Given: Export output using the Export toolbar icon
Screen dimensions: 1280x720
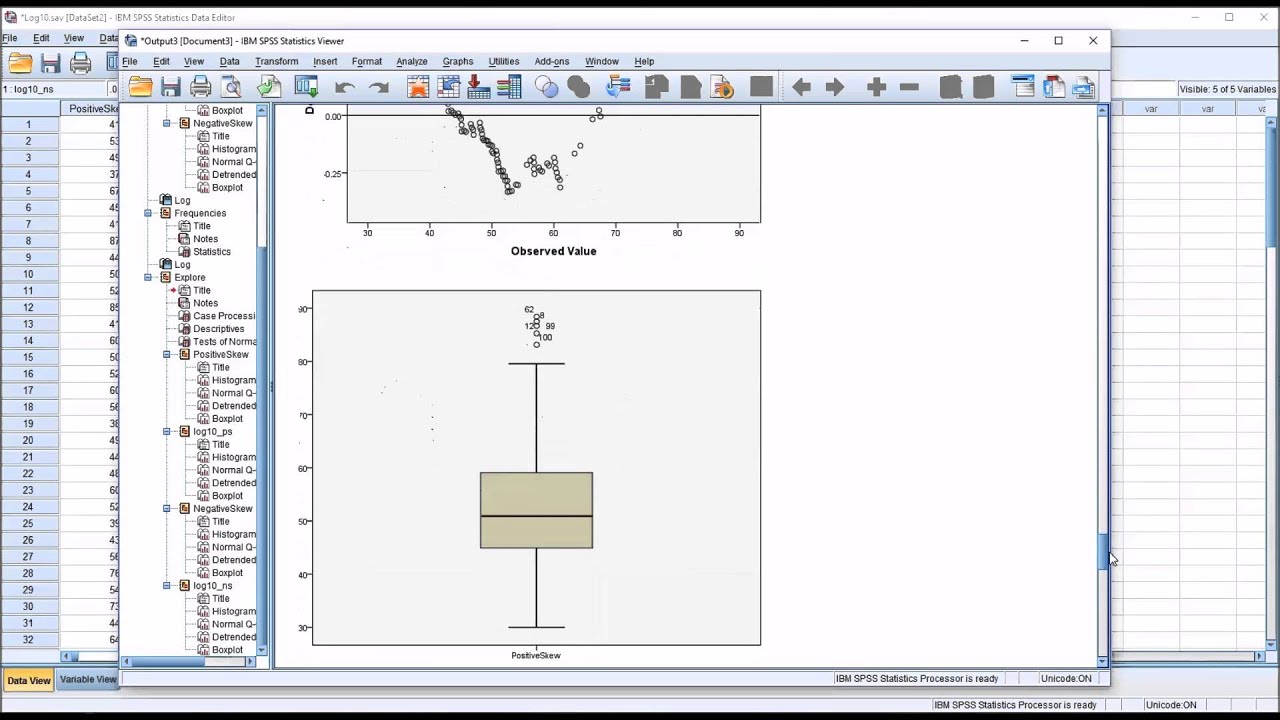Looking at the screenshot, I should click(269, 87).
